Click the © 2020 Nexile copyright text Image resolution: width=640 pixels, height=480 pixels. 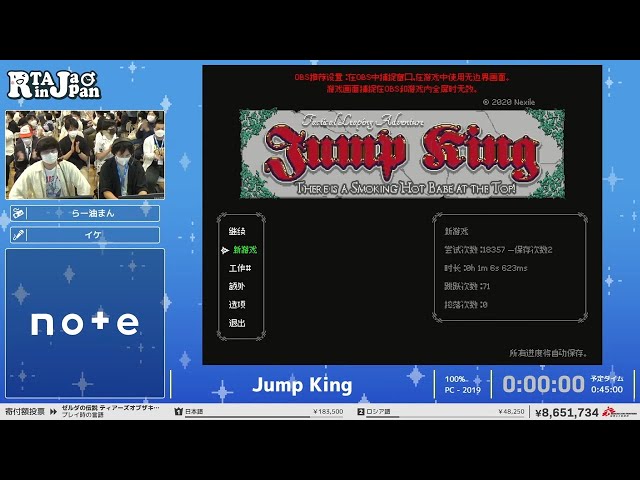coord(509,102)
